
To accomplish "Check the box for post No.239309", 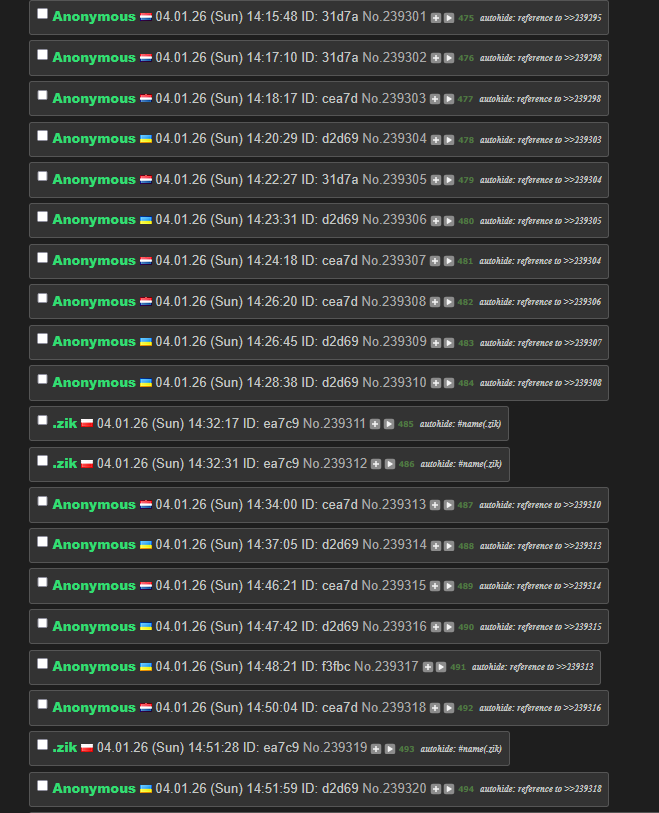I will [43, 339].
